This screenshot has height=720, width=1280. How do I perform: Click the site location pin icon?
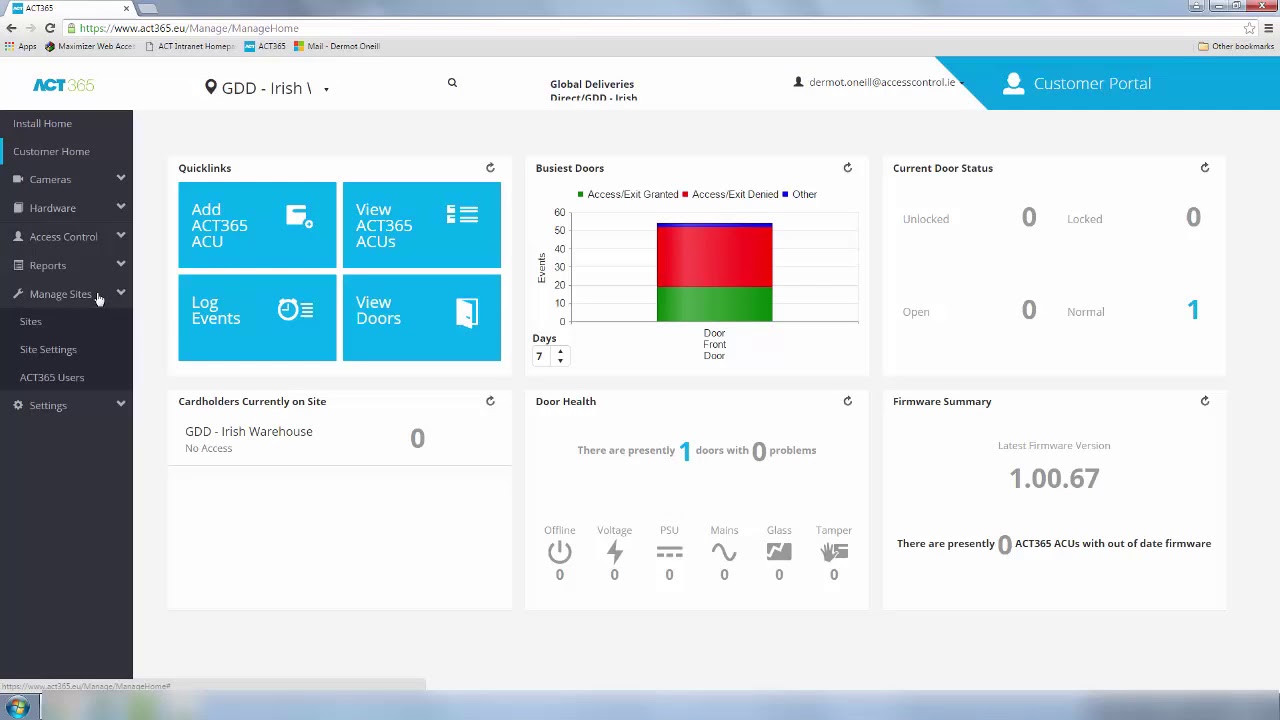coord(211,87)
